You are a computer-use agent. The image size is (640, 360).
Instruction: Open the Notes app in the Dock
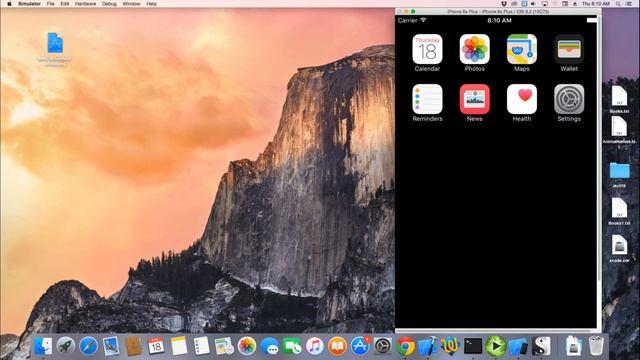(179, 346)
